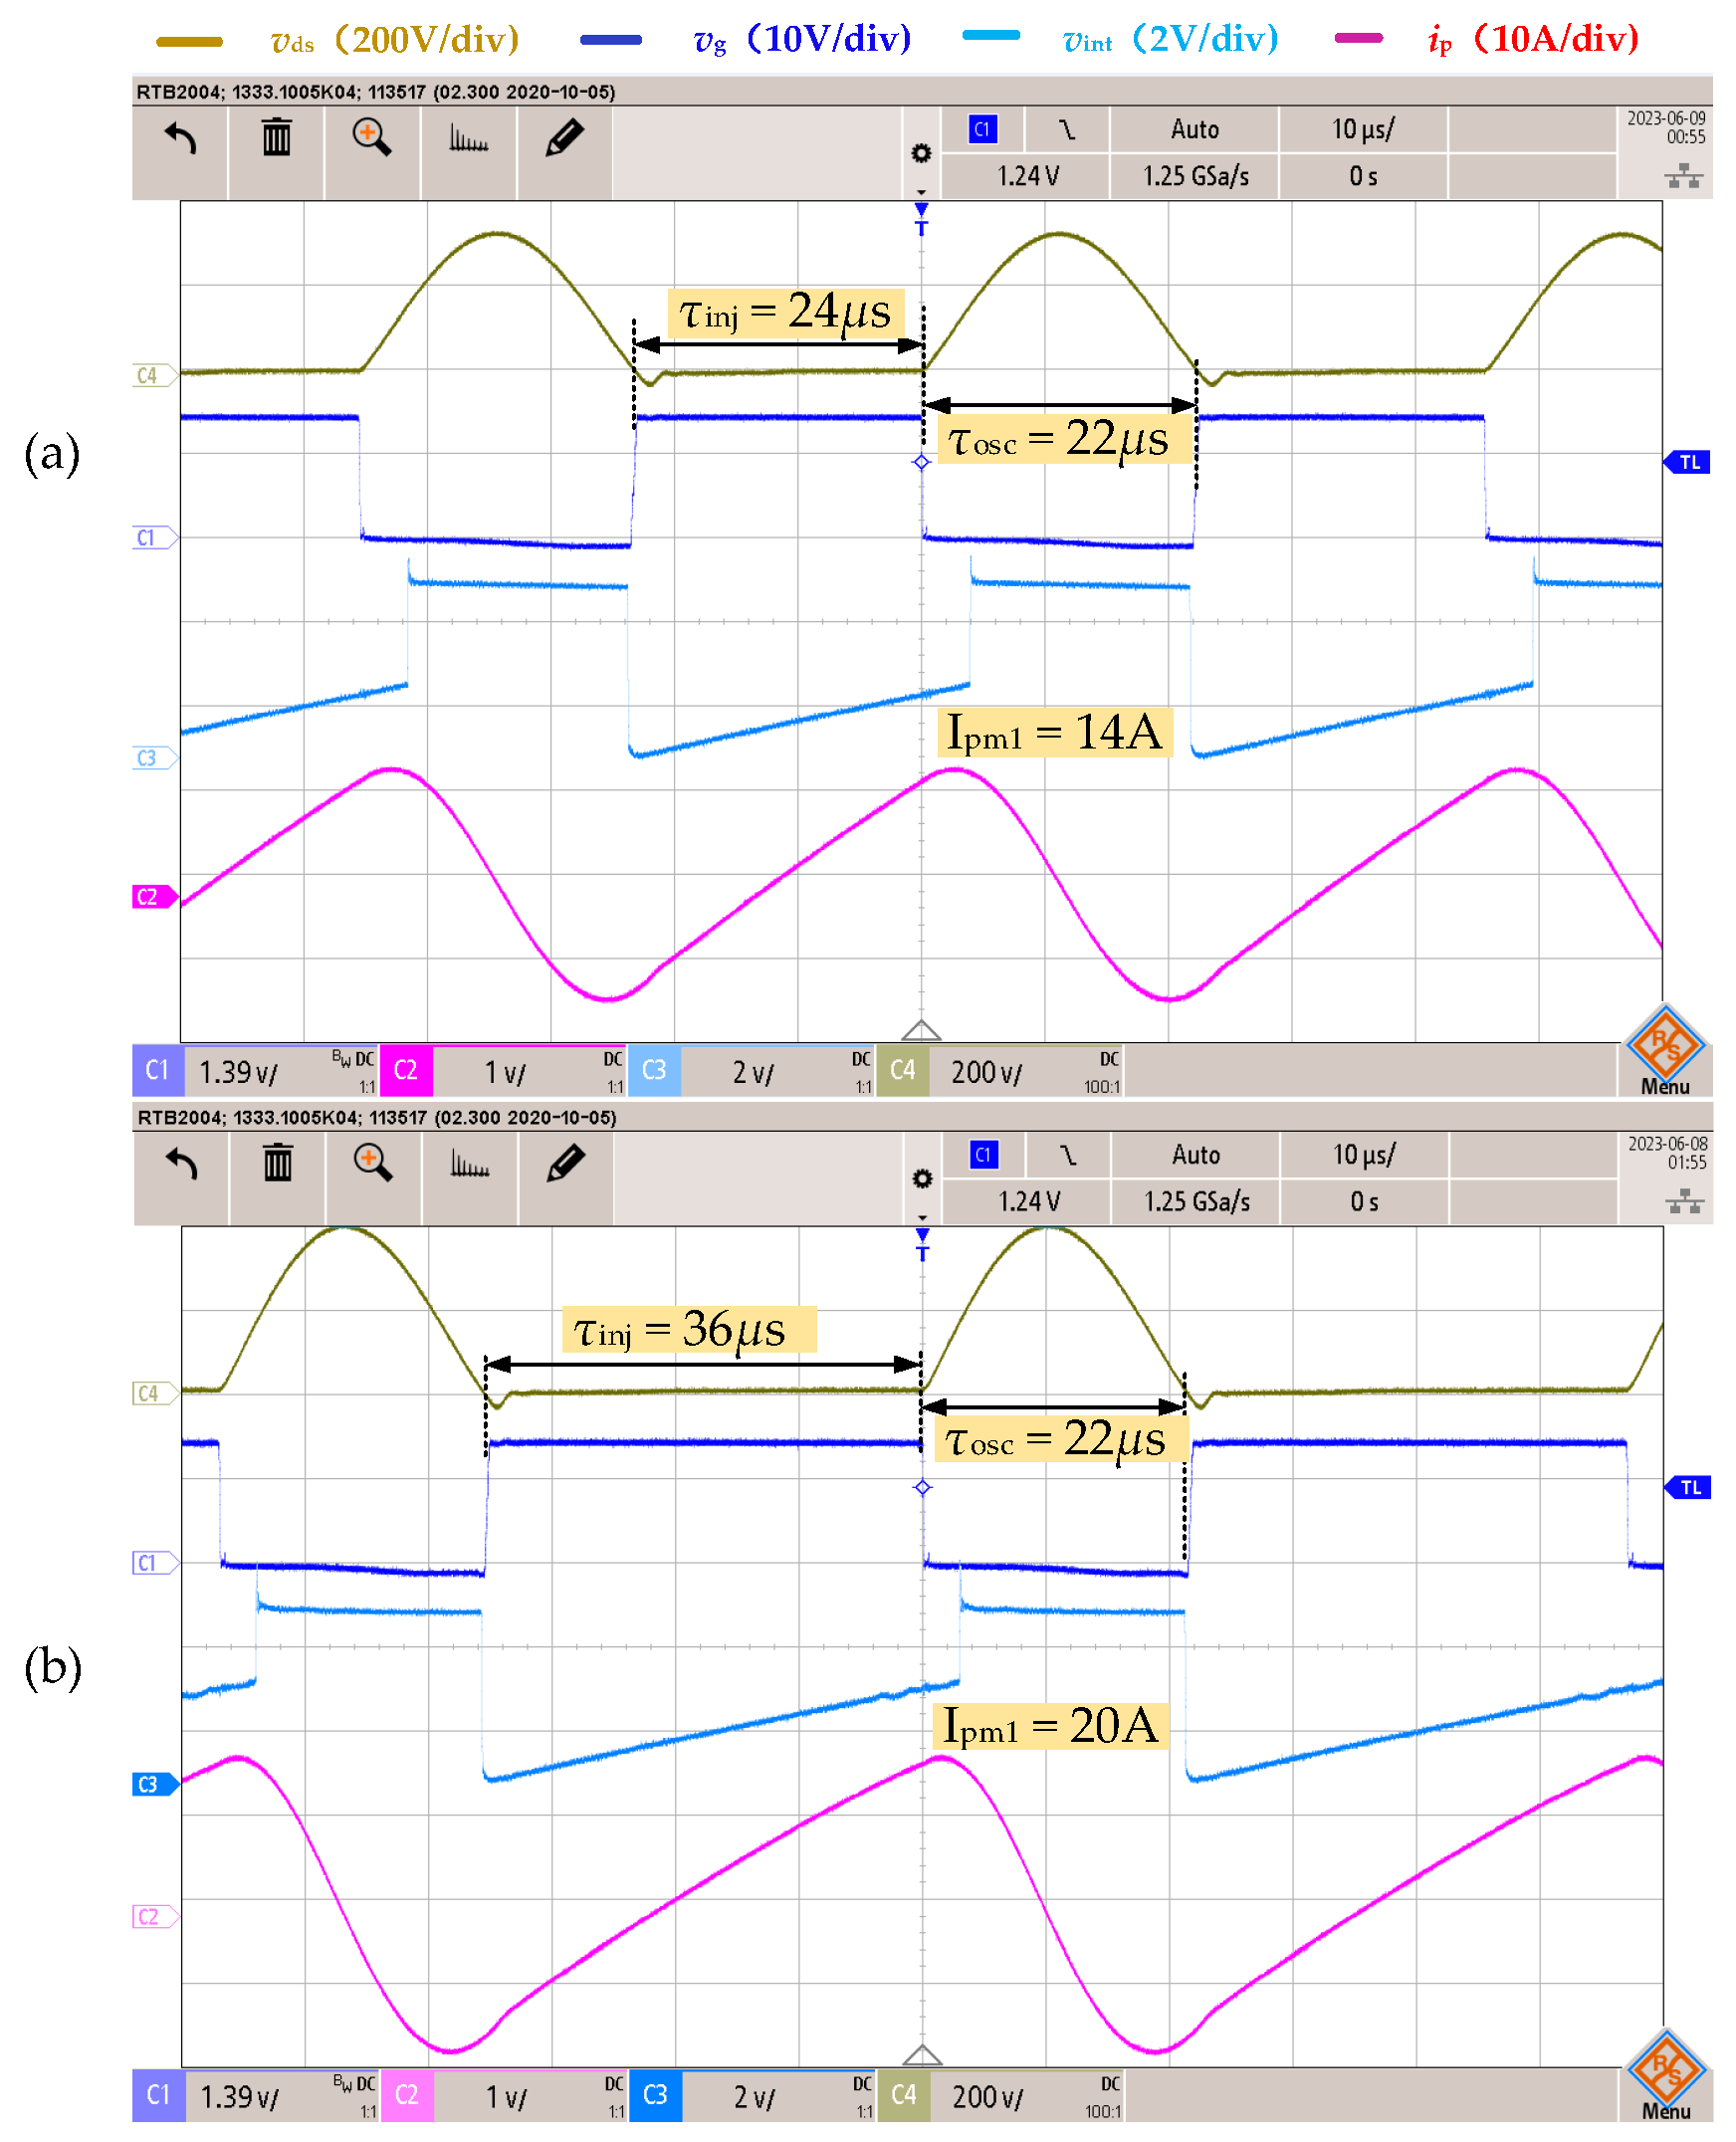Click the network status icon under 2023-06-09 date
Screen dimensions: 1736x2142
[x=1683, y=177]
